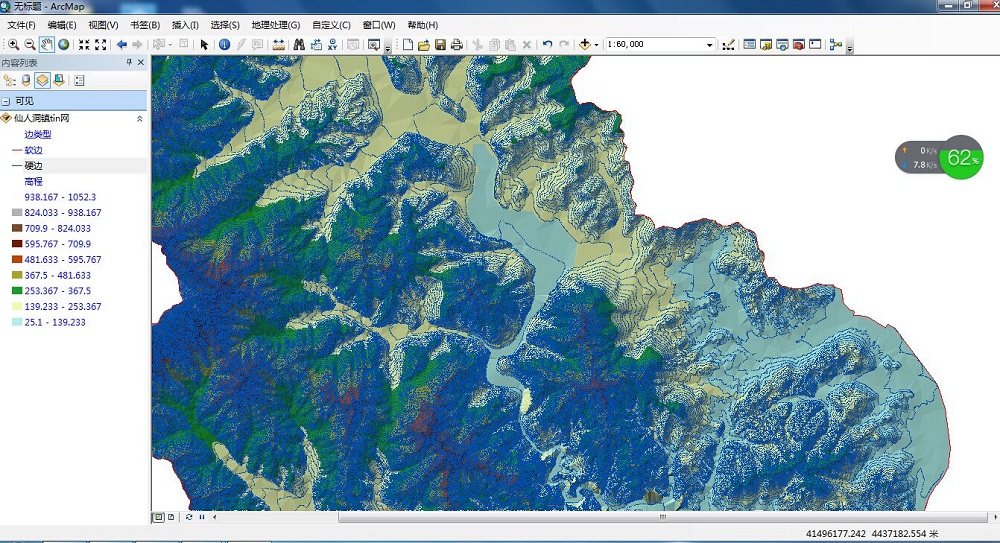Open the Find binoculars tool
Viewport: 1000px width, 543px height.
[298, 45]
